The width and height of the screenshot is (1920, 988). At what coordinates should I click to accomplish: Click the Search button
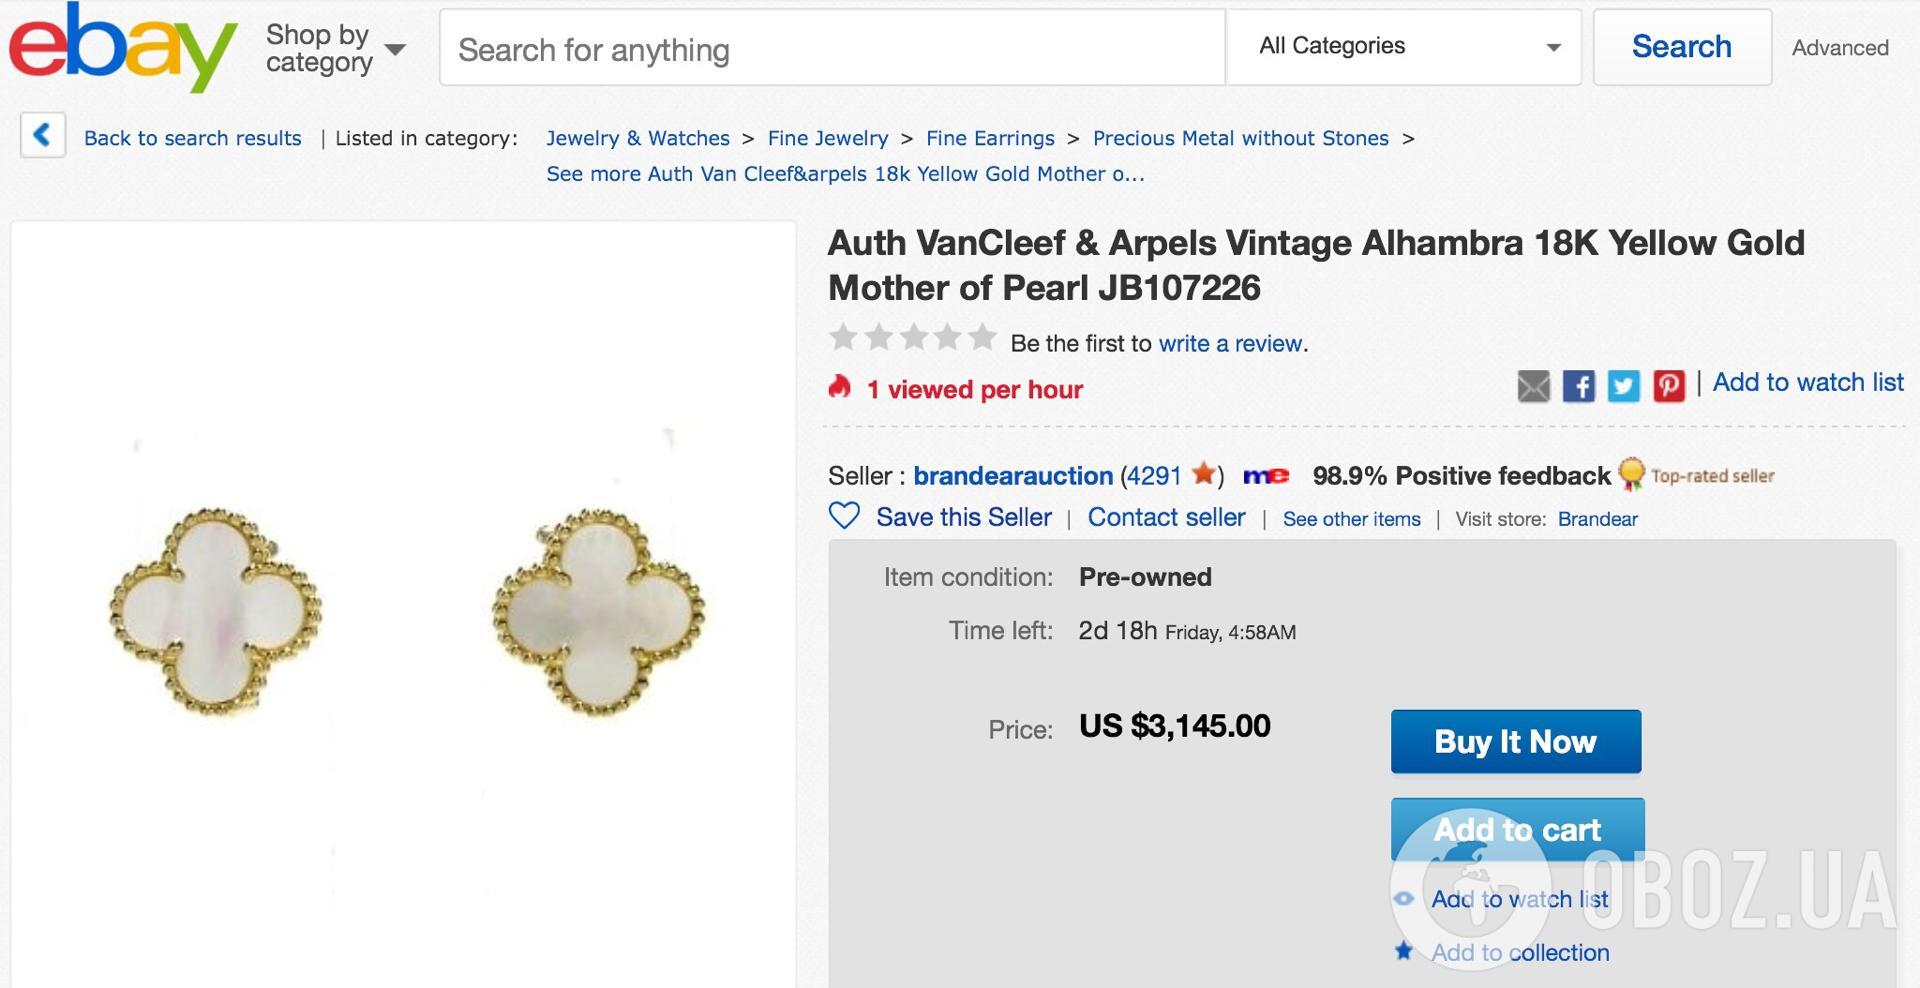(x=1681, y=47)
